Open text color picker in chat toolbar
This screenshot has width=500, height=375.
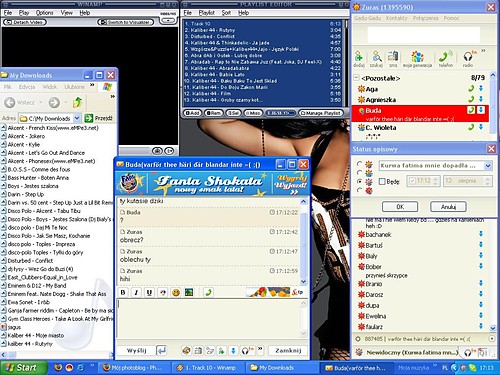(163, 293)
